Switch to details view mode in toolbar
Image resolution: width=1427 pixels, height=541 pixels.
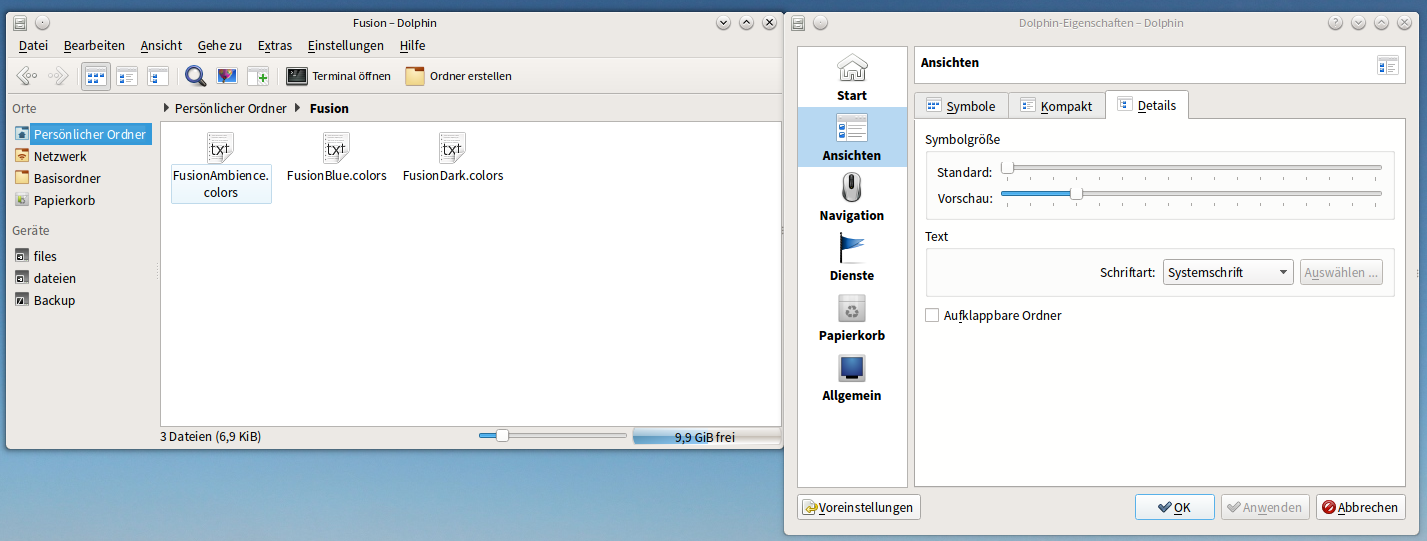[157, 76]
